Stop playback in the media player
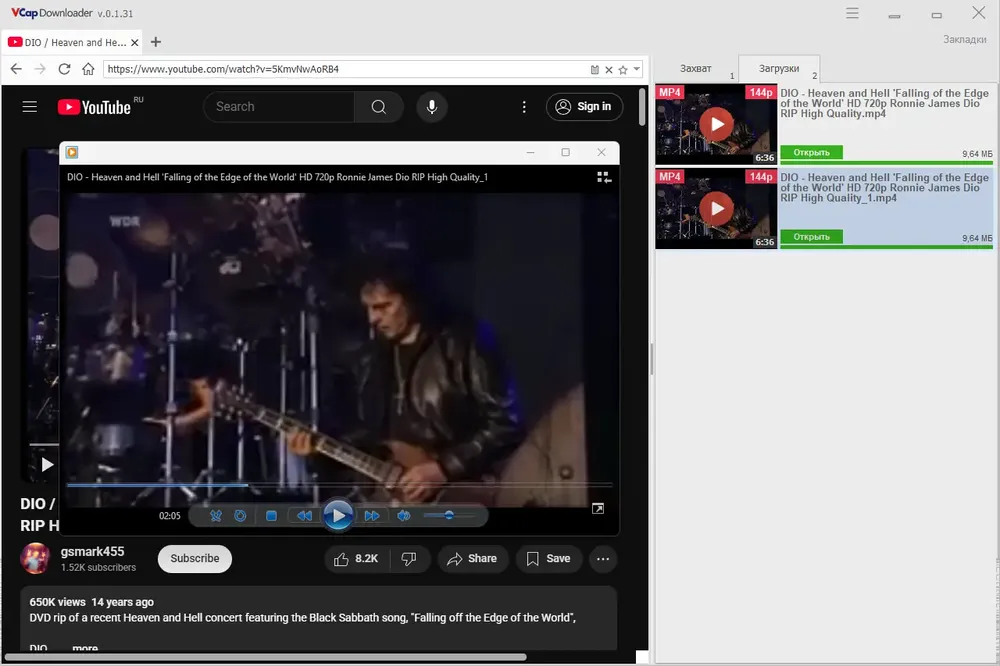This screenshot has height=666, width=1000. click(x=271, y=515)
